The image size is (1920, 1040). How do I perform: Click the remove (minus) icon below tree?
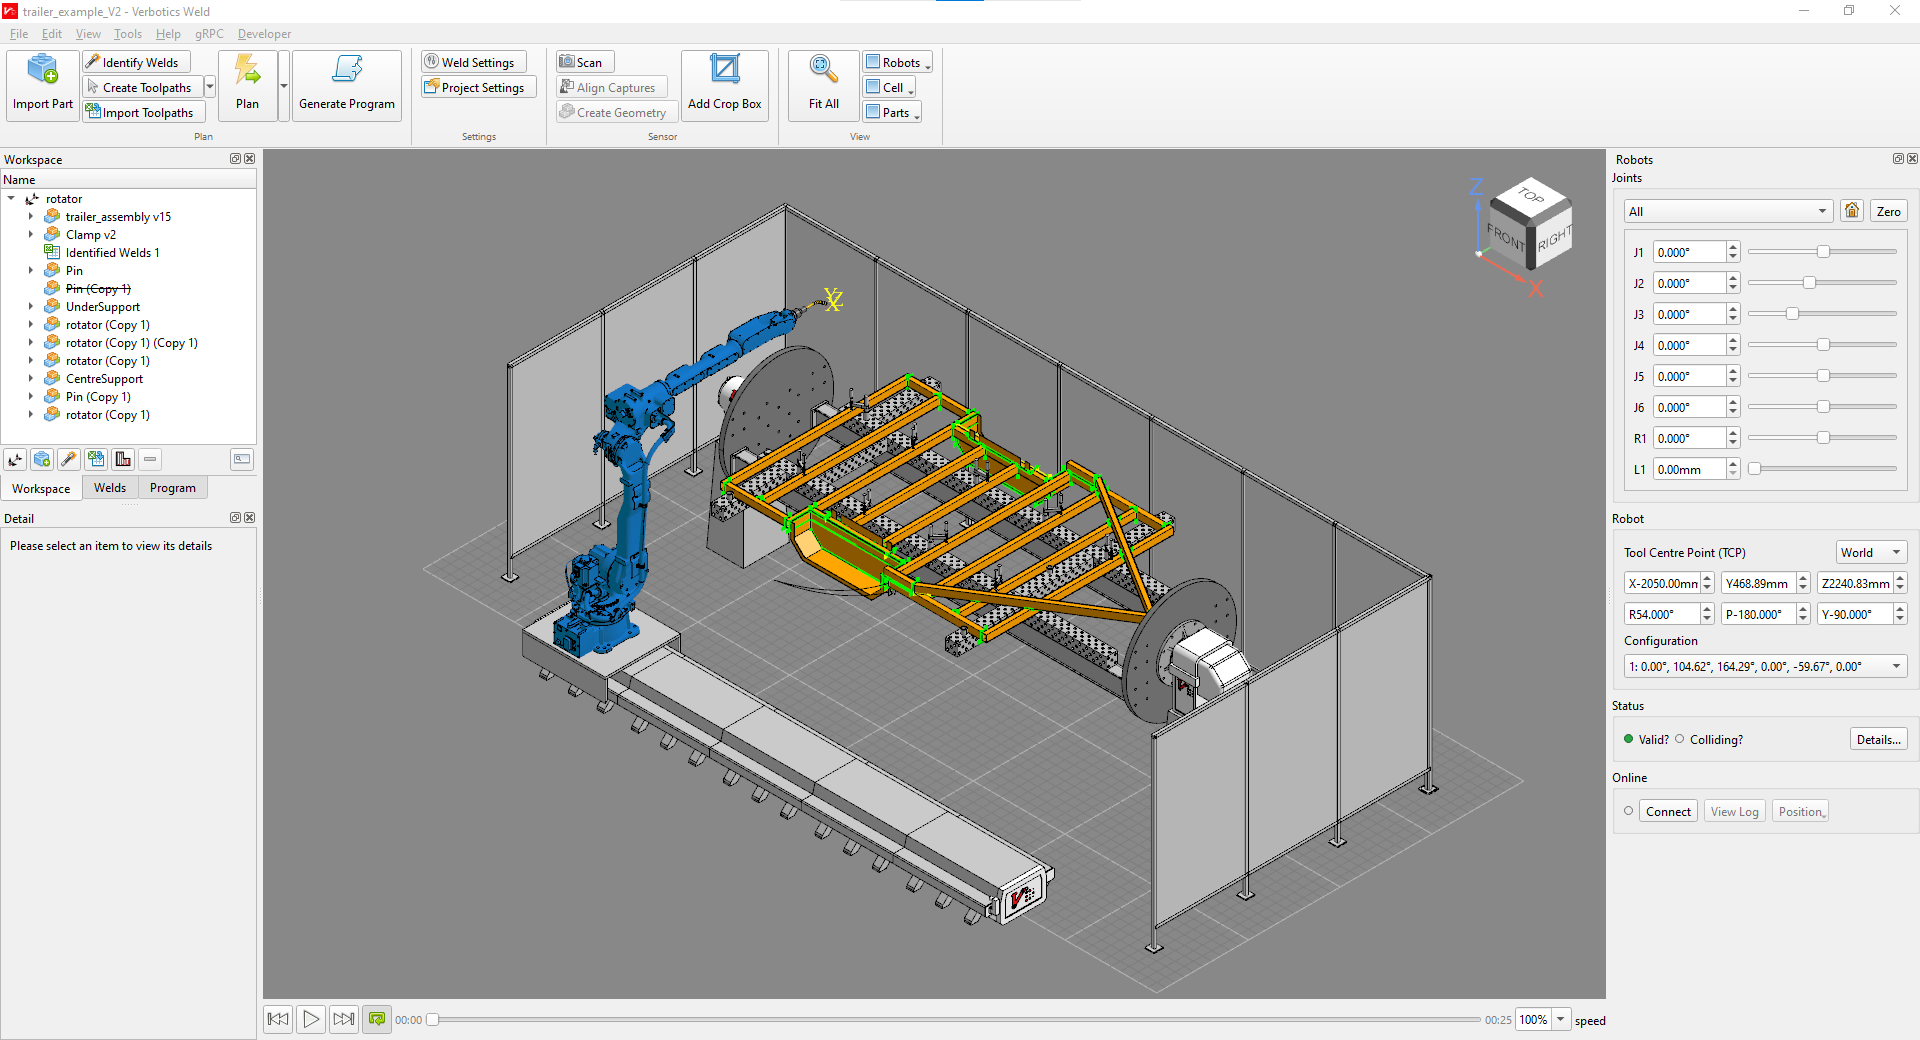point(150,459)
